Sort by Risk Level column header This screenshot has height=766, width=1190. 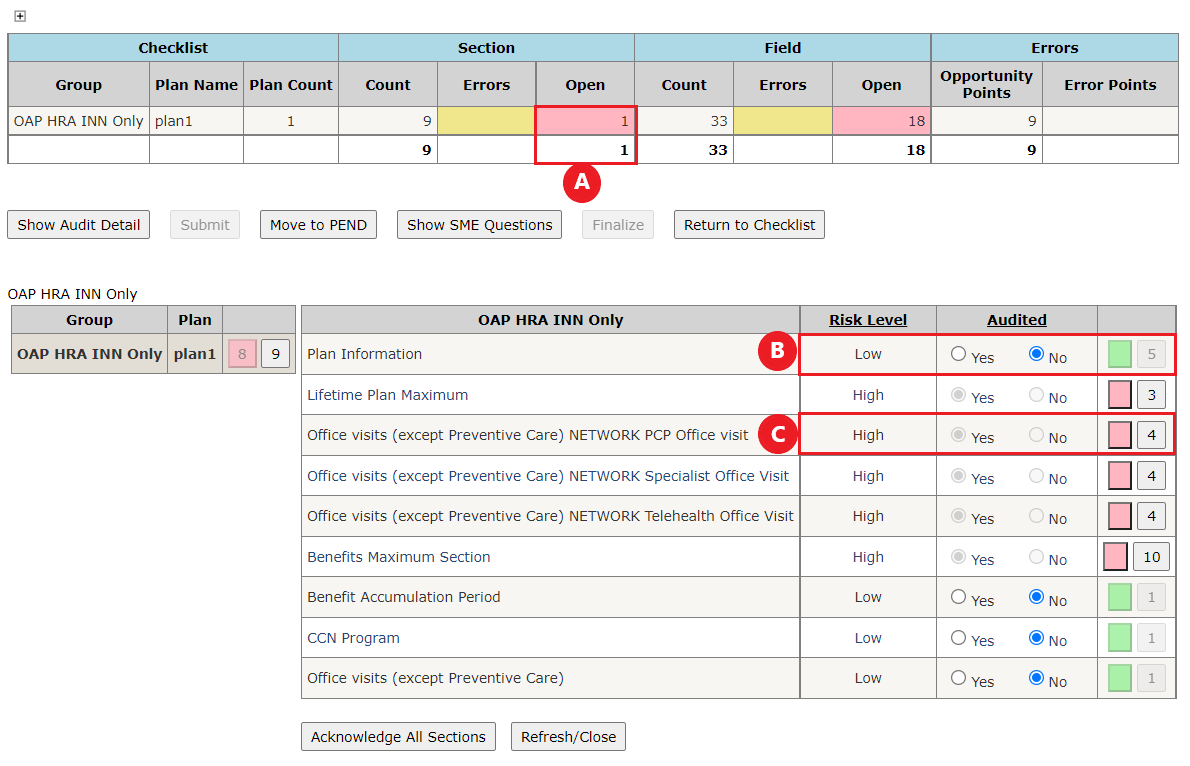pos(867,320)
